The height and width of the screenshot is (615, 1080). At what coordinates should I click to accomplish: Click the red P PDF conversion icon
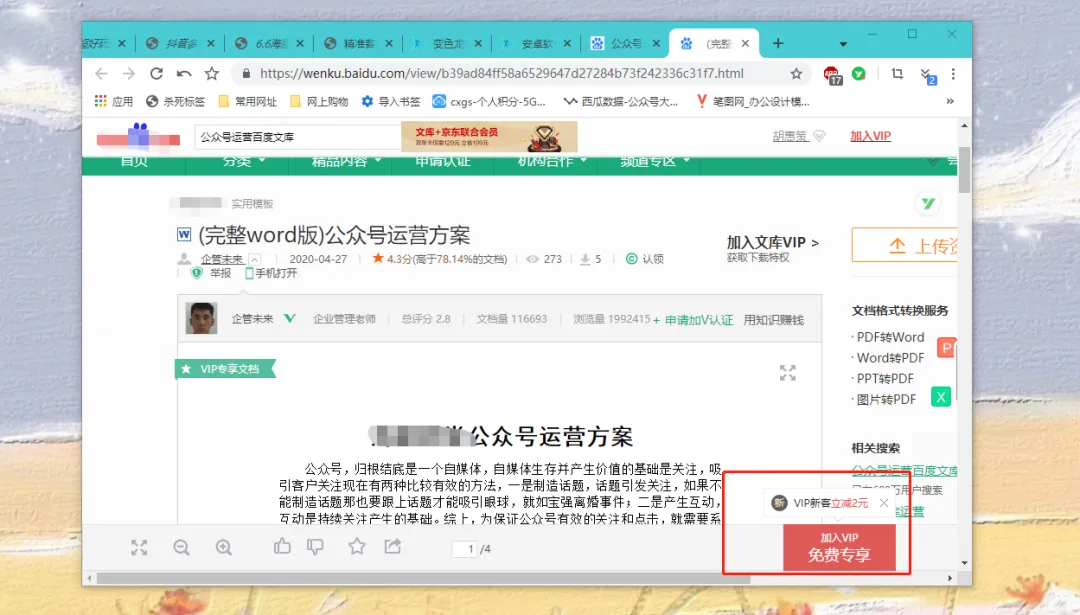pyautogui.click(x=946, y=348)
